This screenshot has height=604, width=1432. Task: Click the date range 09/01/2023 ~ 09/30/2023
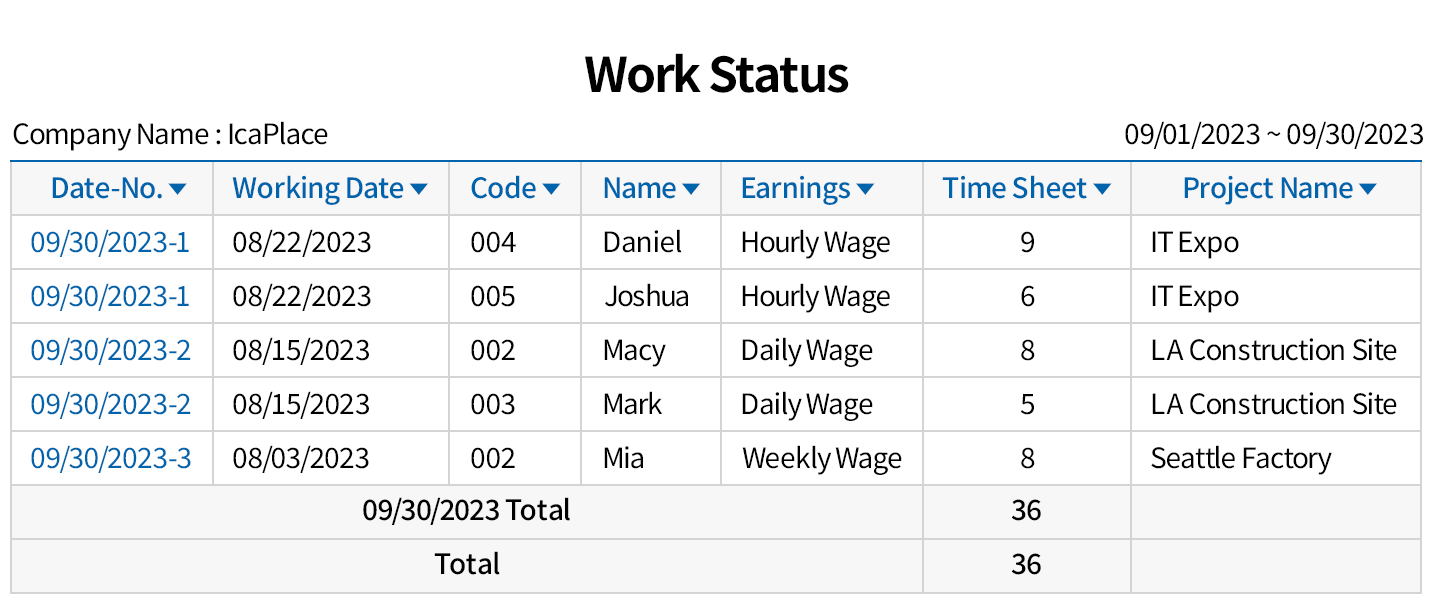[x=1273, y=134]
